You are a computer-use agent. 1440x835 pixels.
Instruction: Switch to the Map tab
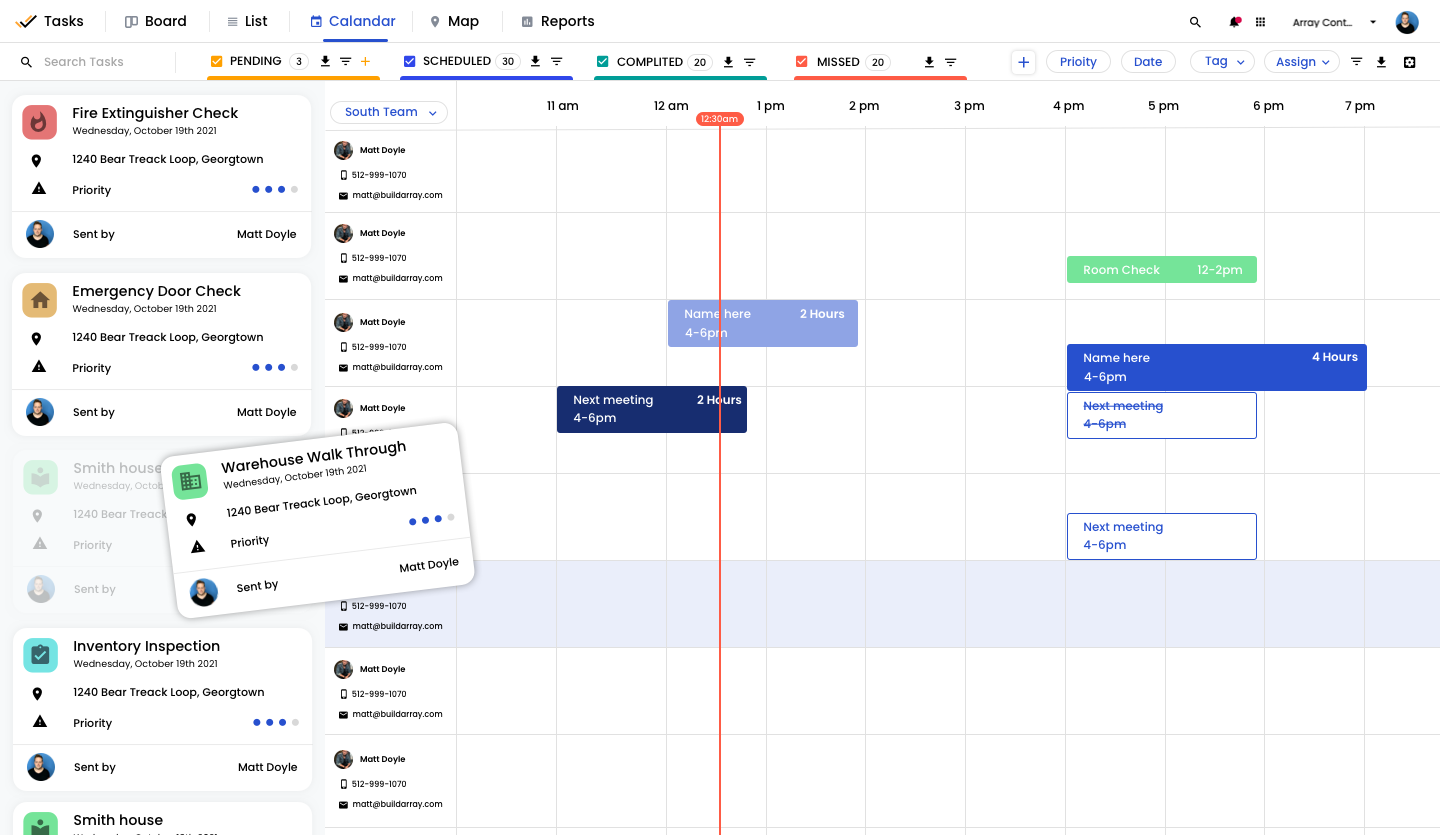[454, 21]
